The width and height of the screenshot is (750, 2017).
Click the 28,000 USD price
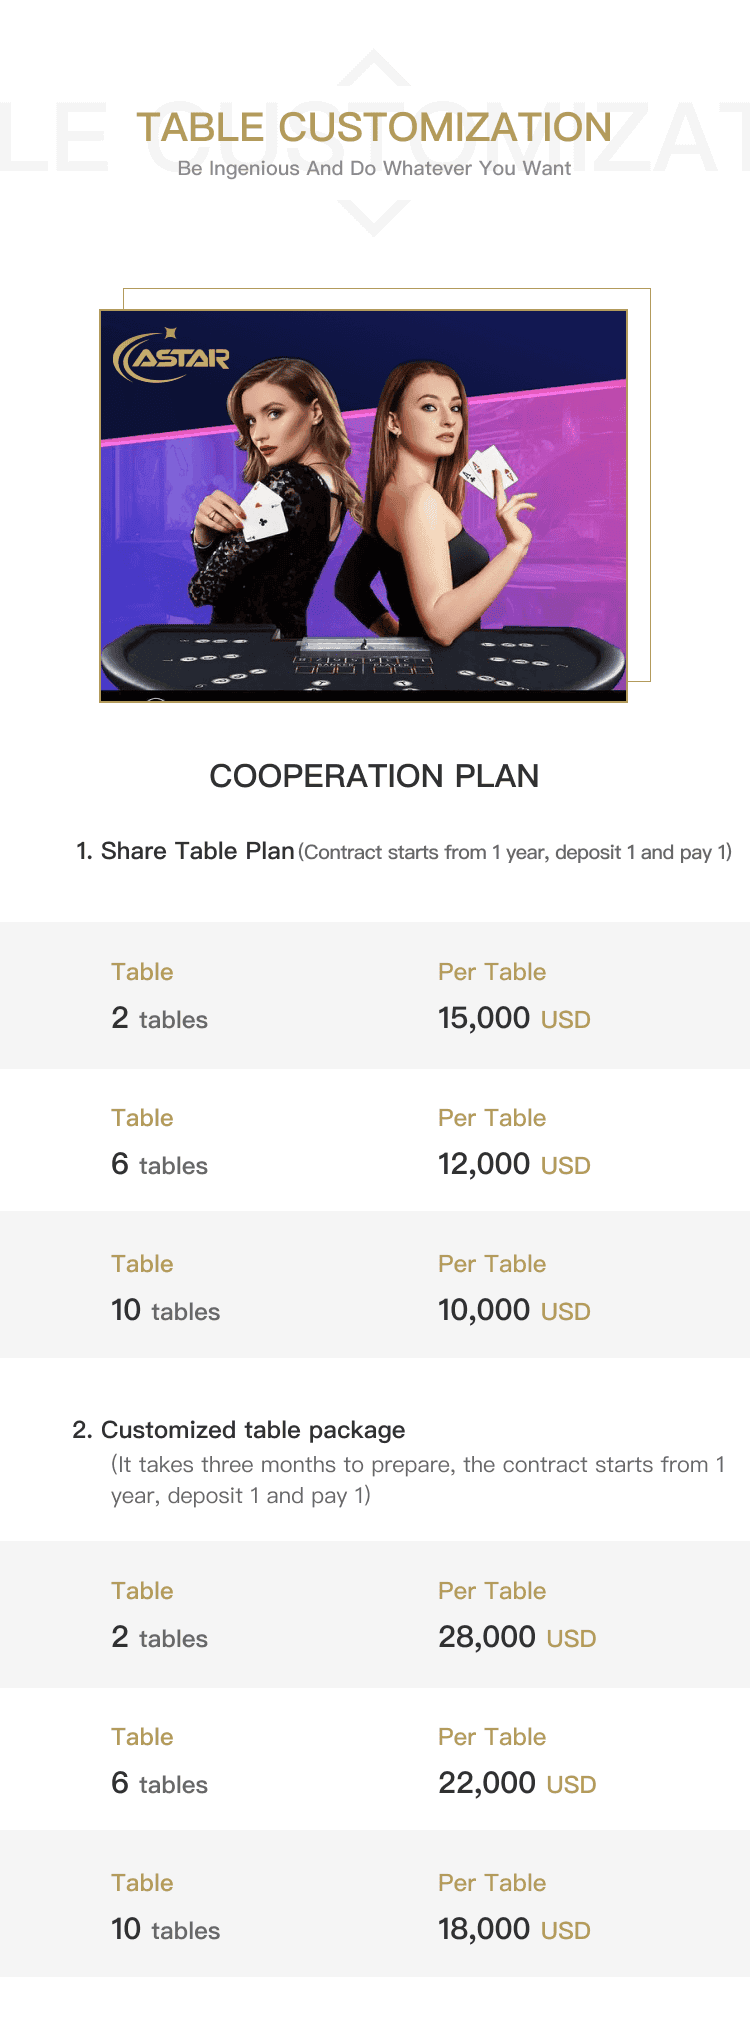tap(517, 1637)
